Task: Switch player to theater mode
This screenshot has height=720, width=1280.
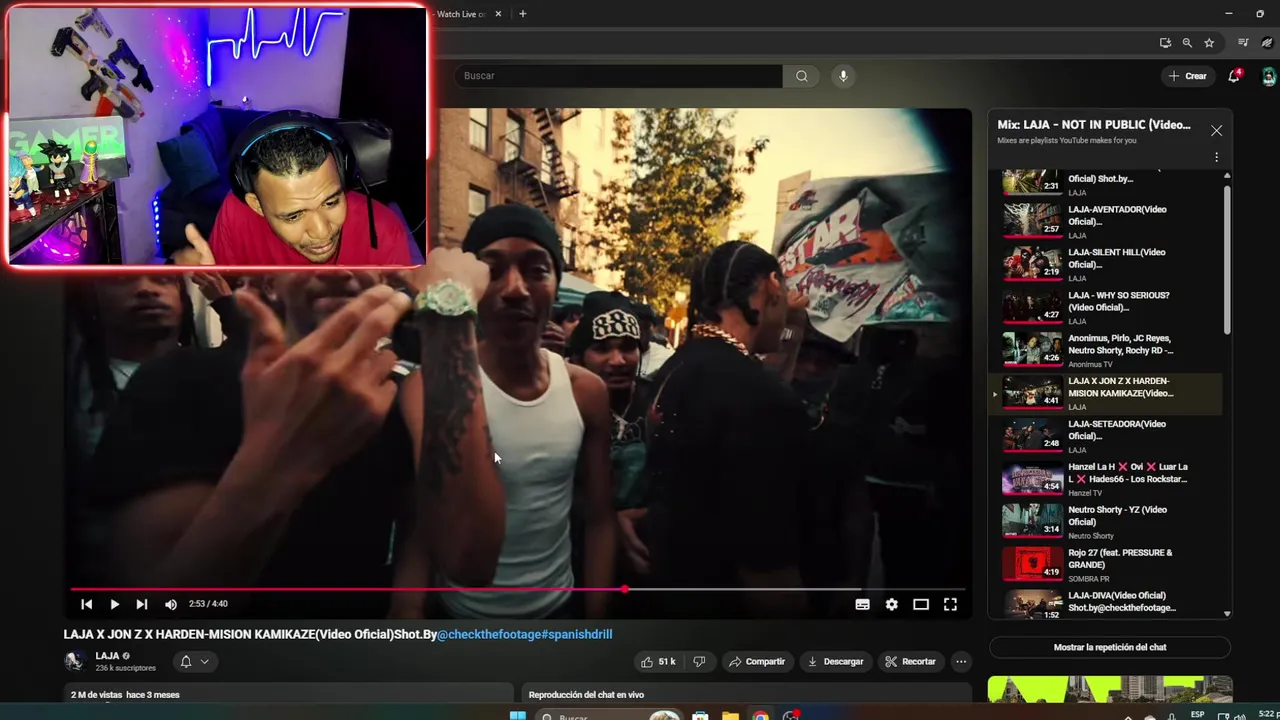Action: pos(921,604)
